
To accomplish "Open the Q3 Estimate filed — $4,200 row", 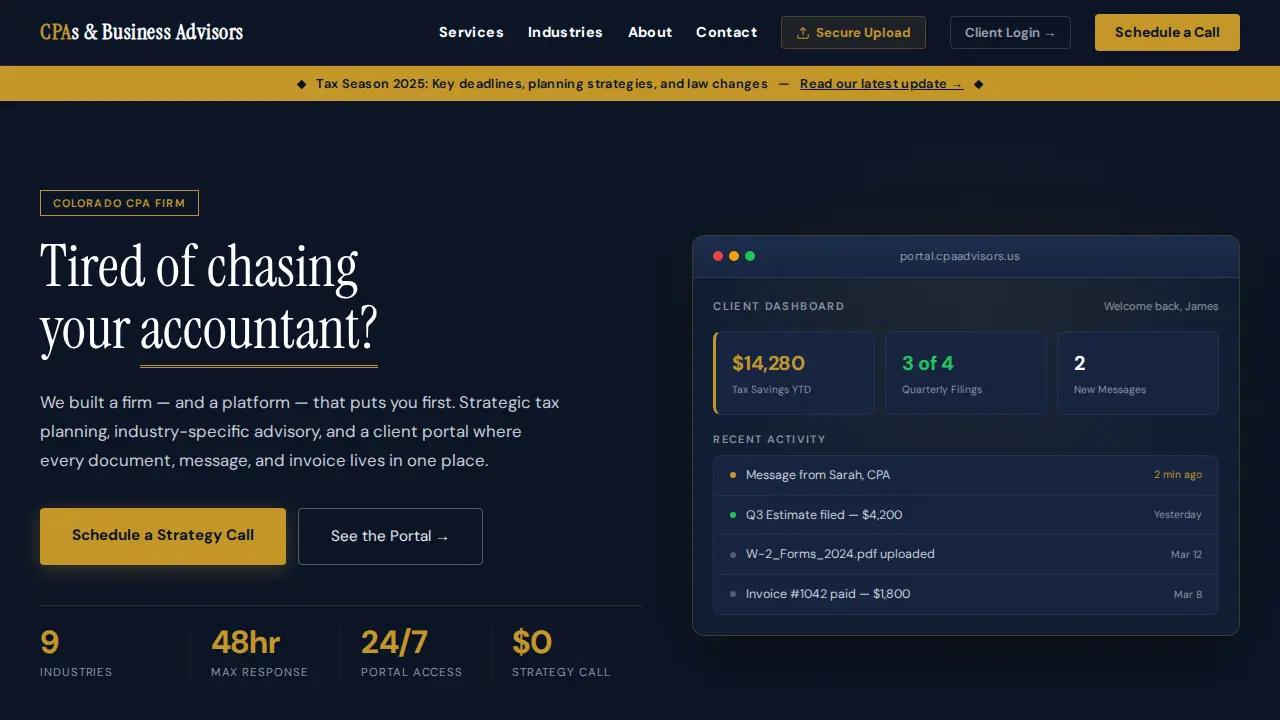I will (x=966, y=515).
